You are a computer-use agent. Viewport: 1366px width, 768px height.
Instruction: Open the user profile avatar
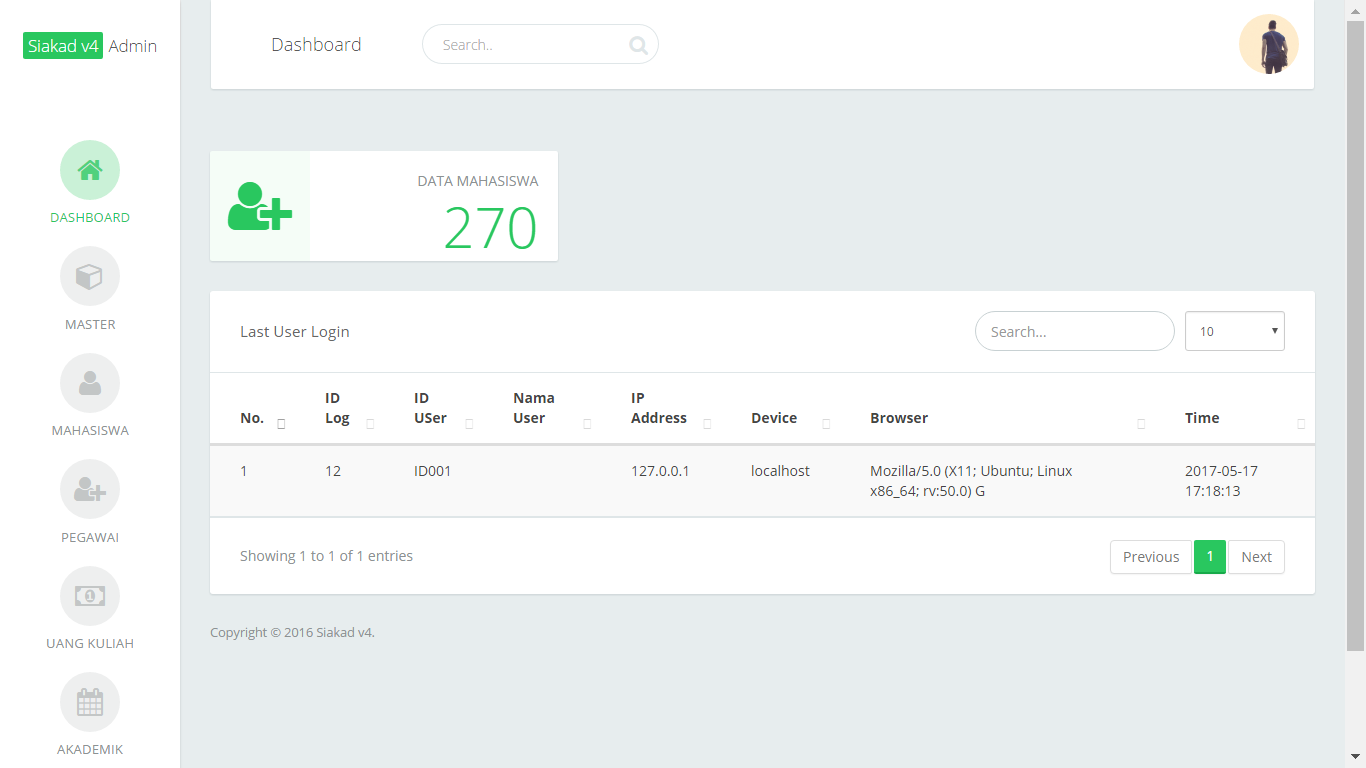point(1268,44)
